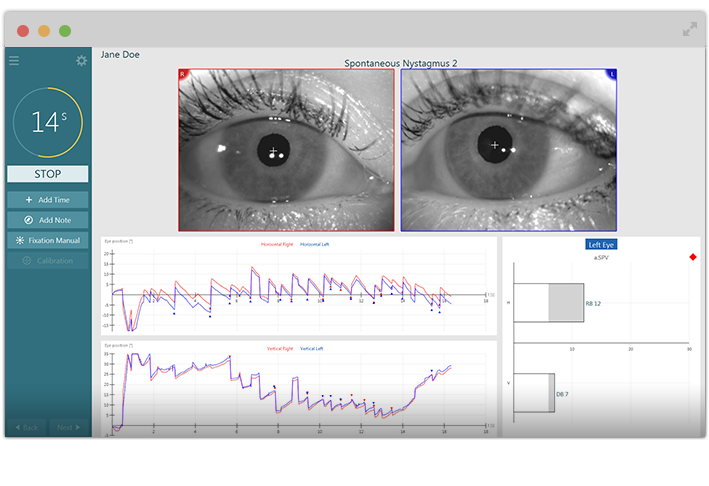Select the left eye video feed
The height and width of the screenshot is (486, 709).
[509, 150]
